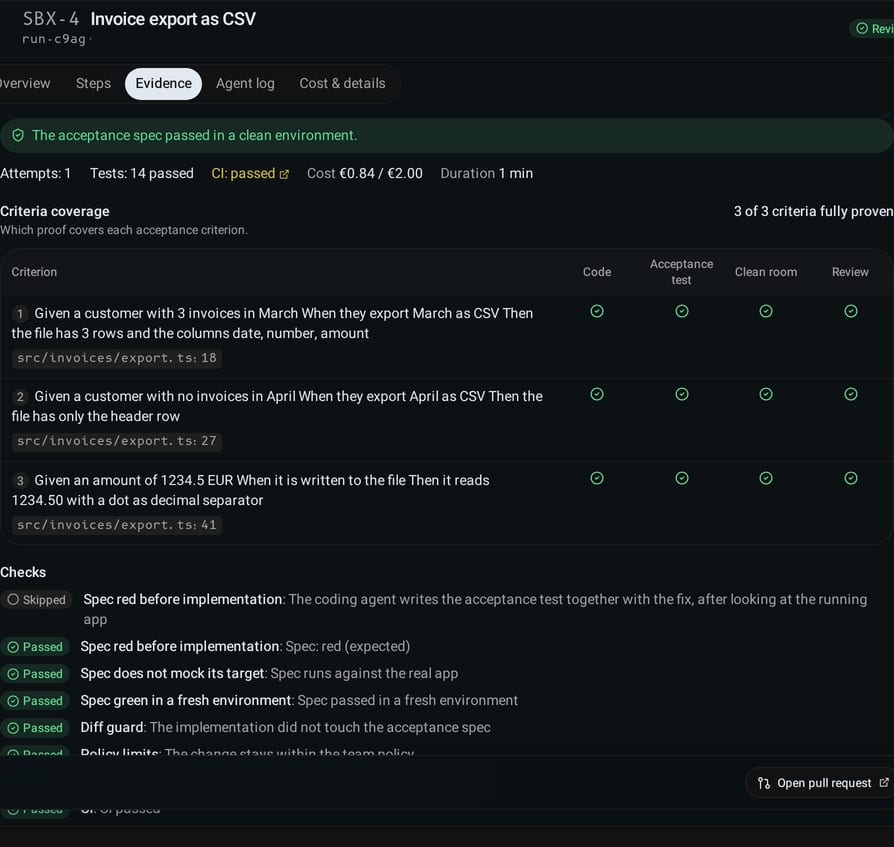Click the pull request icon in the button
Viewport: 894px width, 847px height.
pos(764,784)
